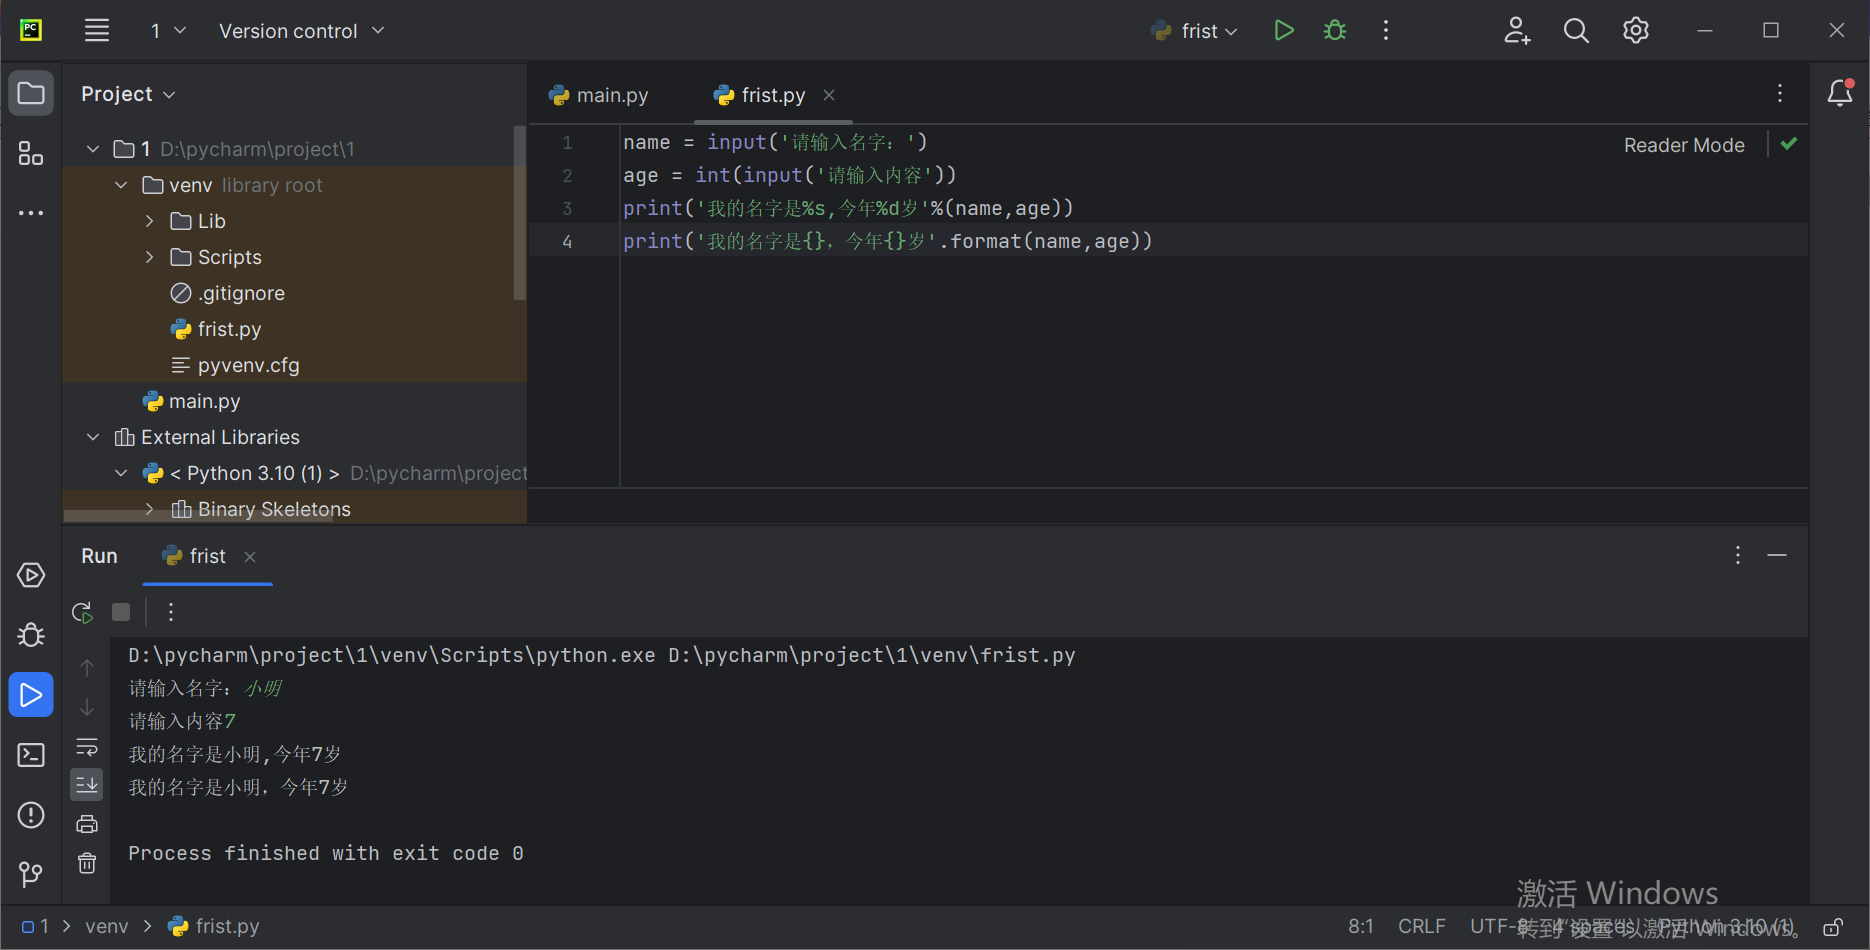
Task: Open the Git tool window icon
Action: click(x=31, y=875)
